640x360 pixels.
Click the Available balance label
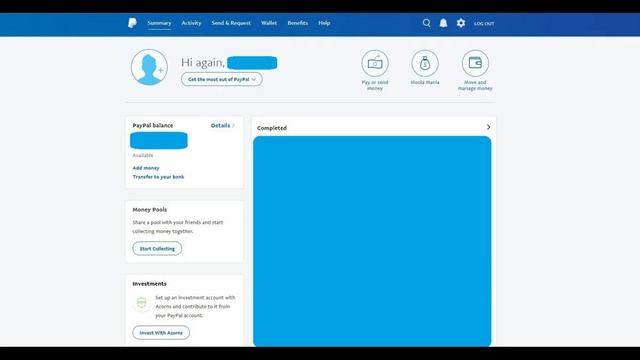[143, 156]
